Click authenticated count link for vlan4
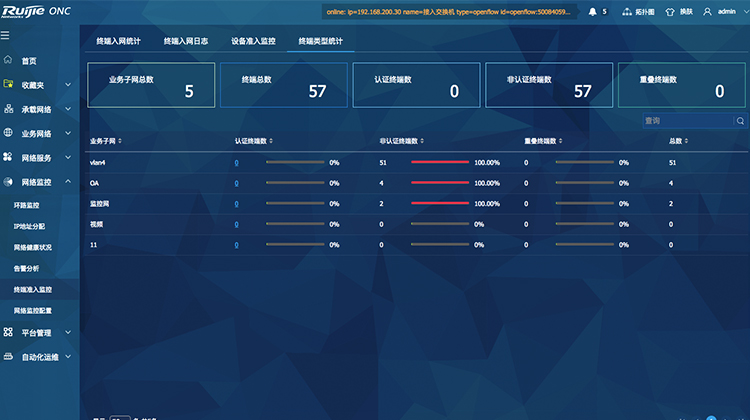The image size is (750, 420). [236, 162]
